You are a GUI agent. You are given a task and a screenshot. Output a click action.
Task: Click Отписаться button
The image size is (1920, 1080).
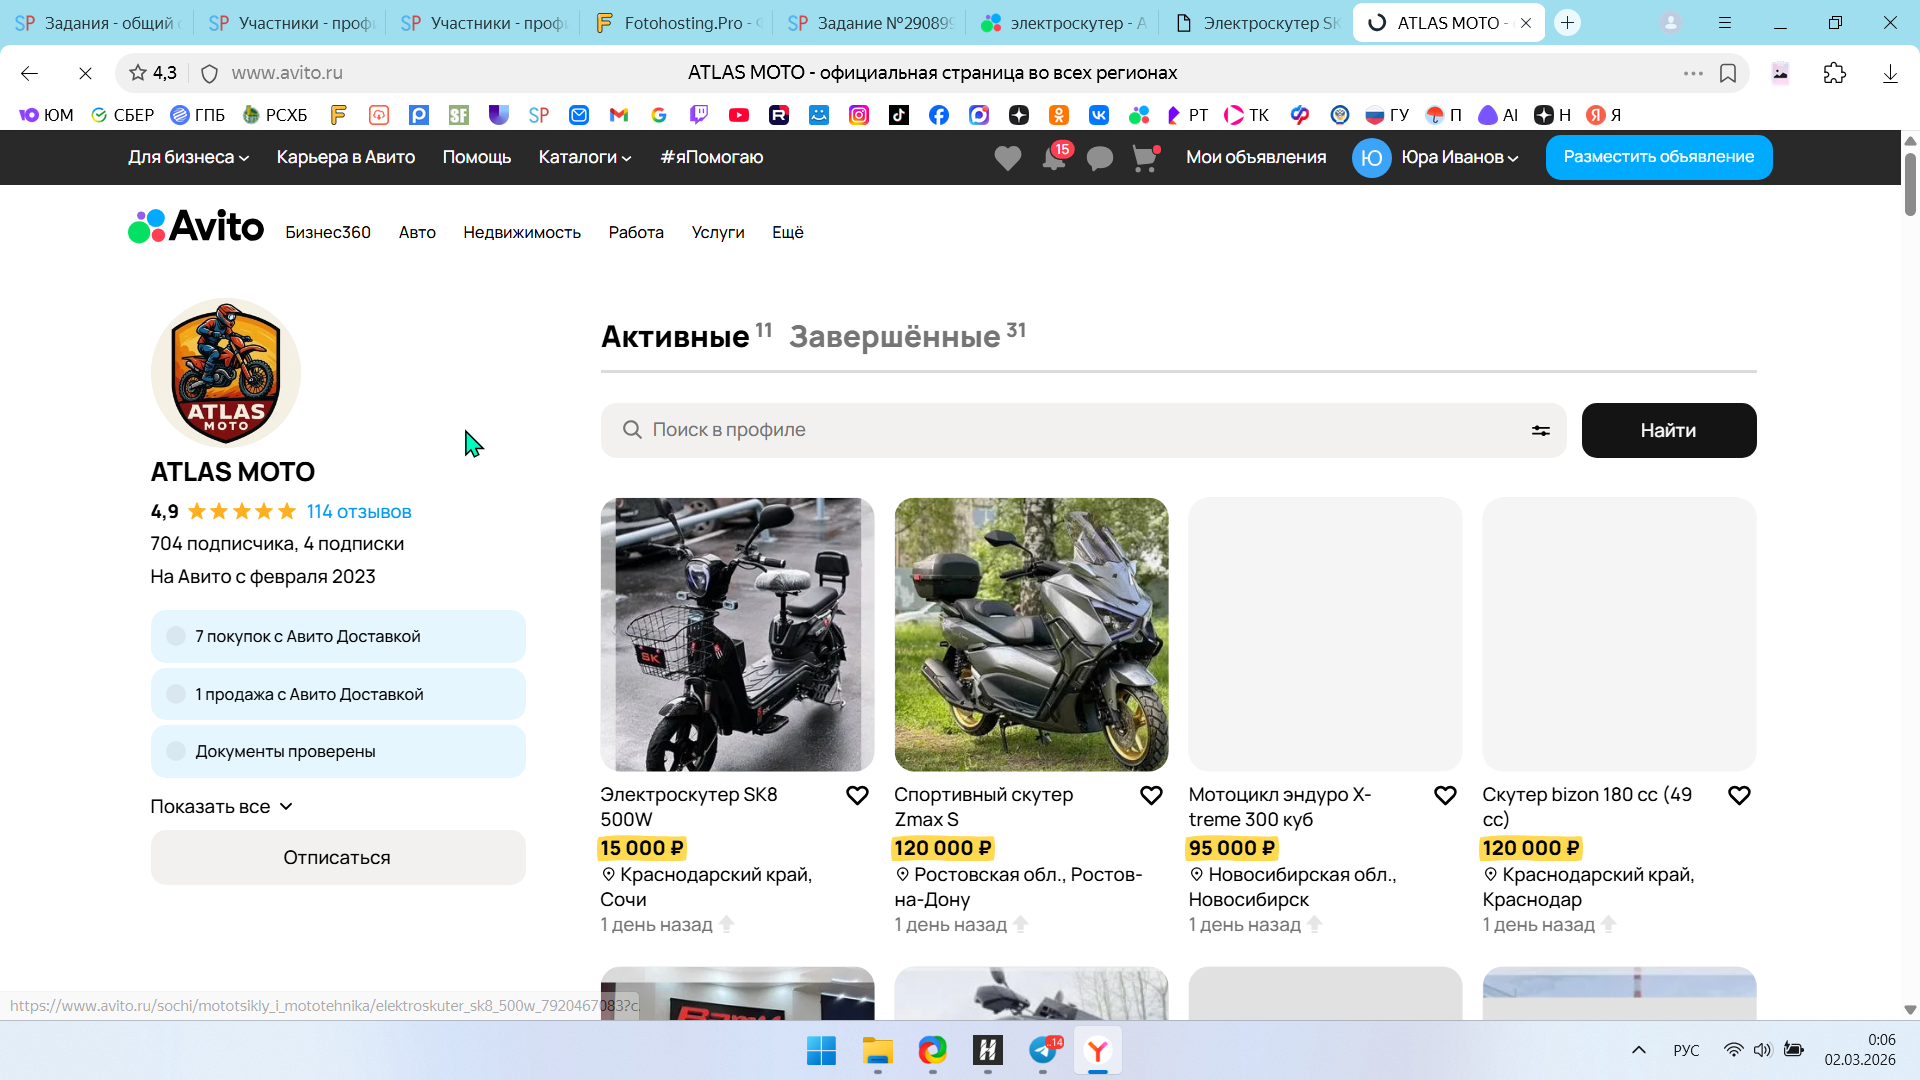point(337,858)
